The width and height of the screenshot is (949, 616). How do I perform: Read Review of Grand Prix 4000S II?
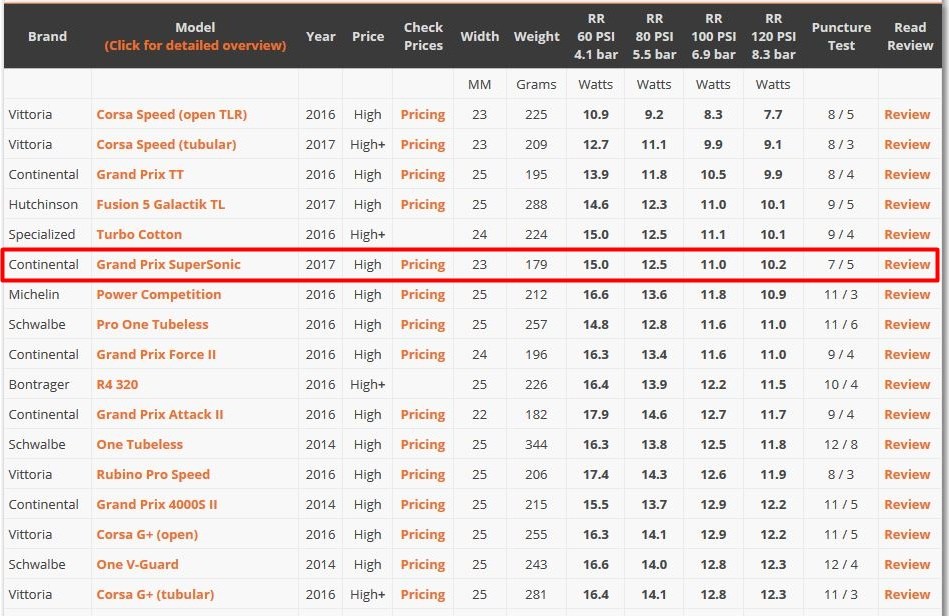(x=907, y=505)
